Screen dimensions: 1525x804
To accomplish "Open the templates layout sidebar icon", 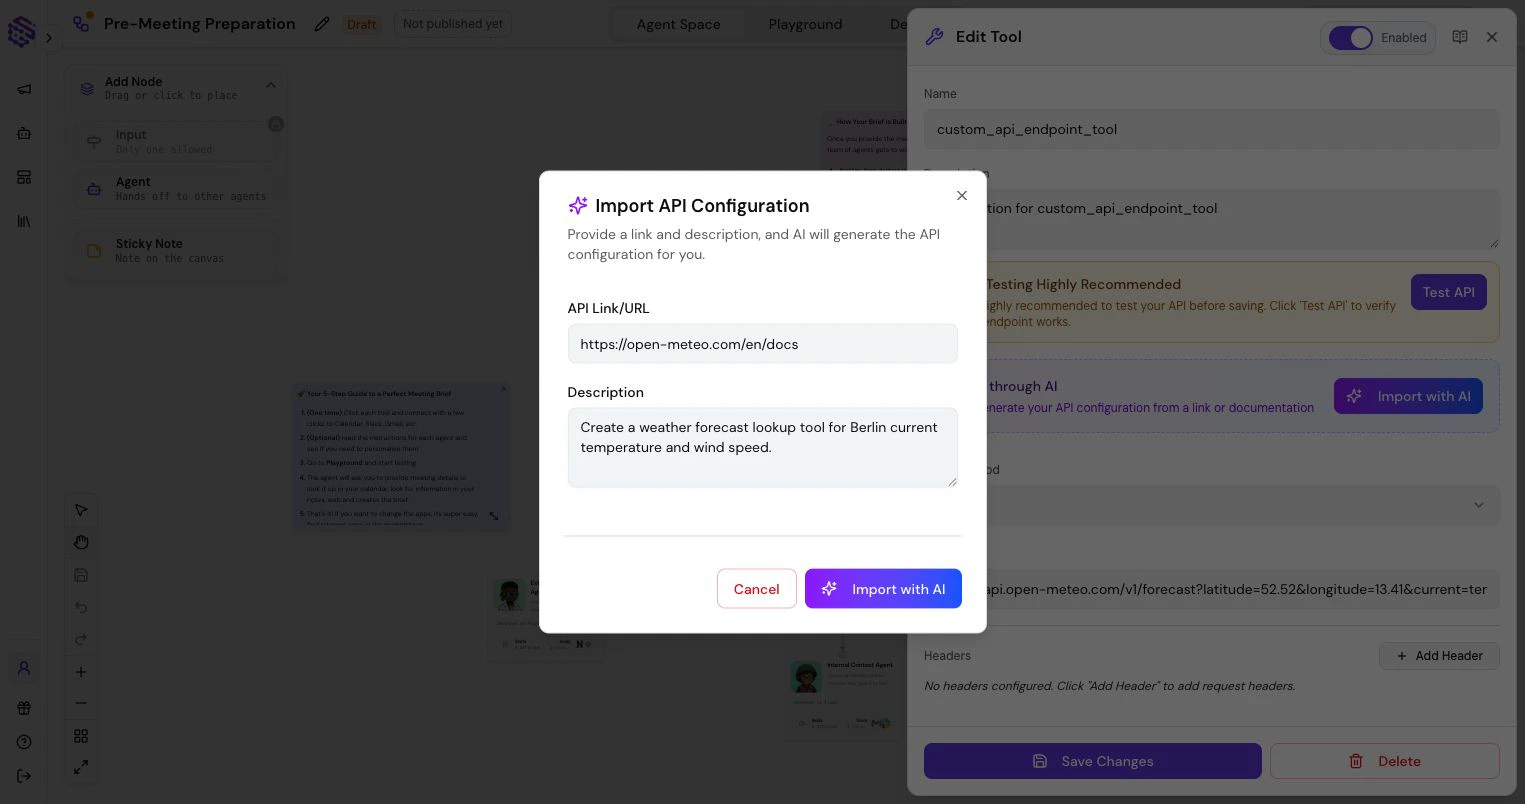I will tap(24, 177).
